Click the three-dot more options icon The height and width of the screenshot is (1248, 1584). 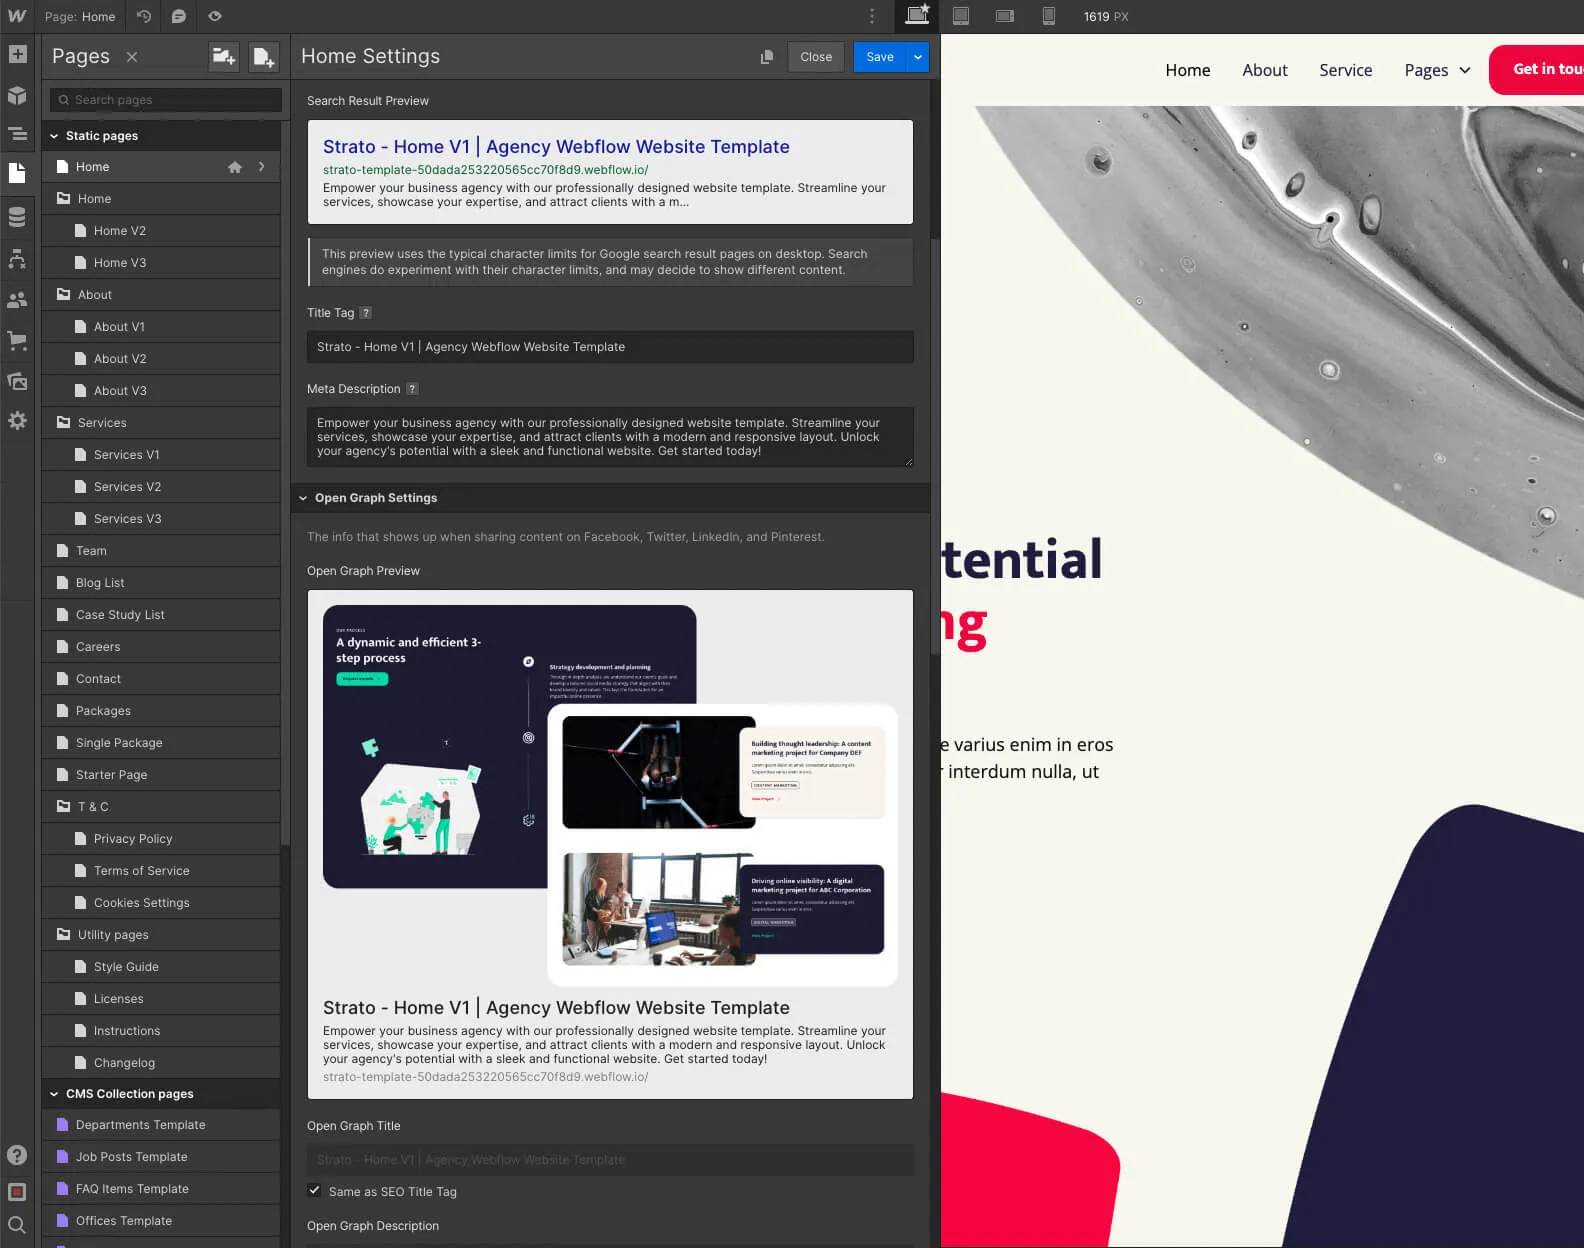(x=872, y=16)
